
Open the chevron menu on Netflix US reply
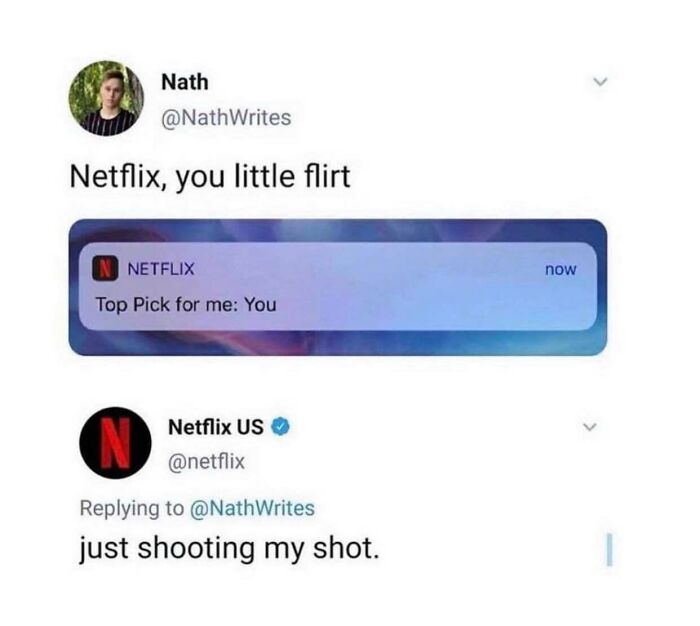[x=590, y=427]
